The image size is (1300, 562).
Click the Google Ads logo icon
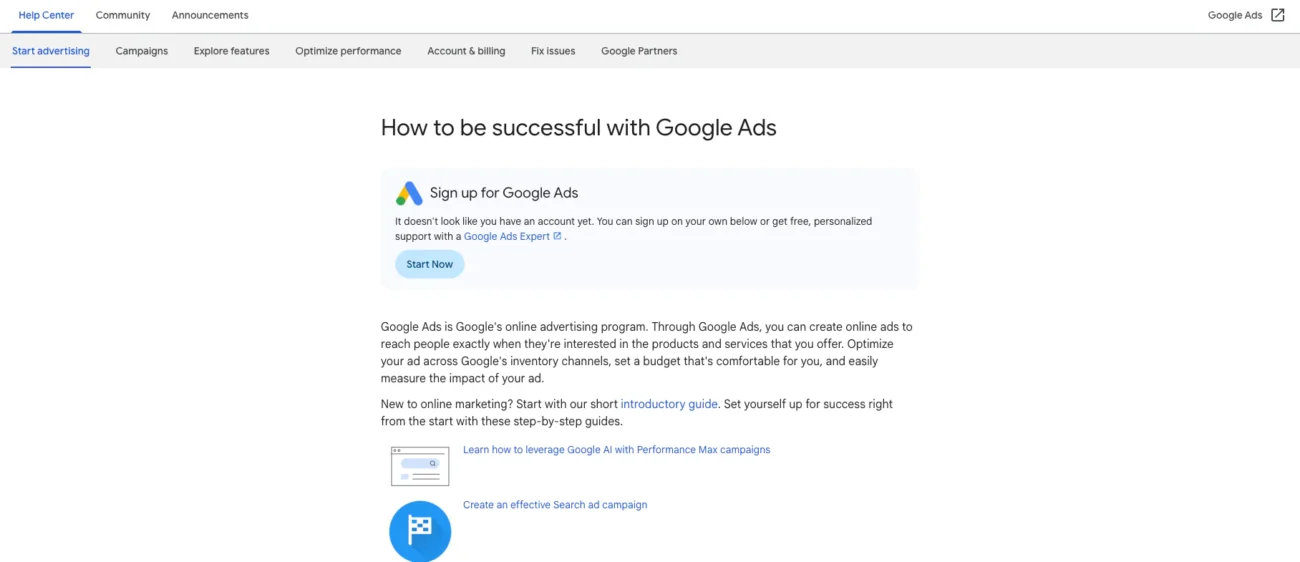[x=409, y=193]
